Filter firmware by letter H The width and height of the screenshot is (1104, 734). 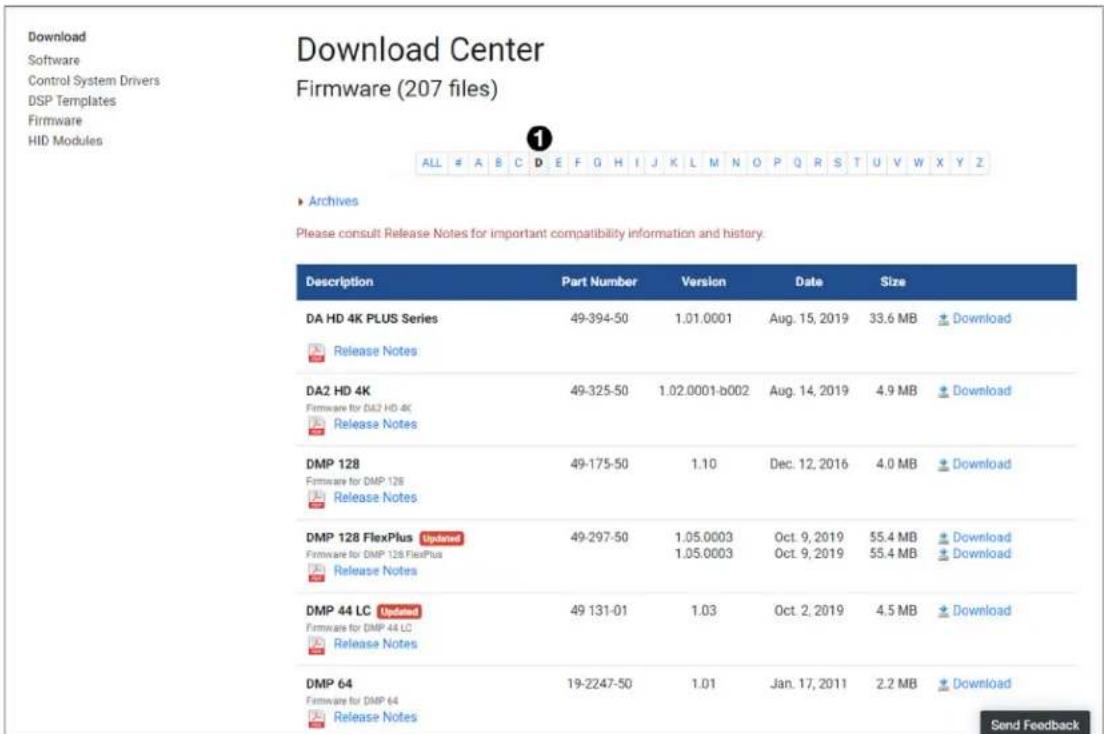point(618,163)
